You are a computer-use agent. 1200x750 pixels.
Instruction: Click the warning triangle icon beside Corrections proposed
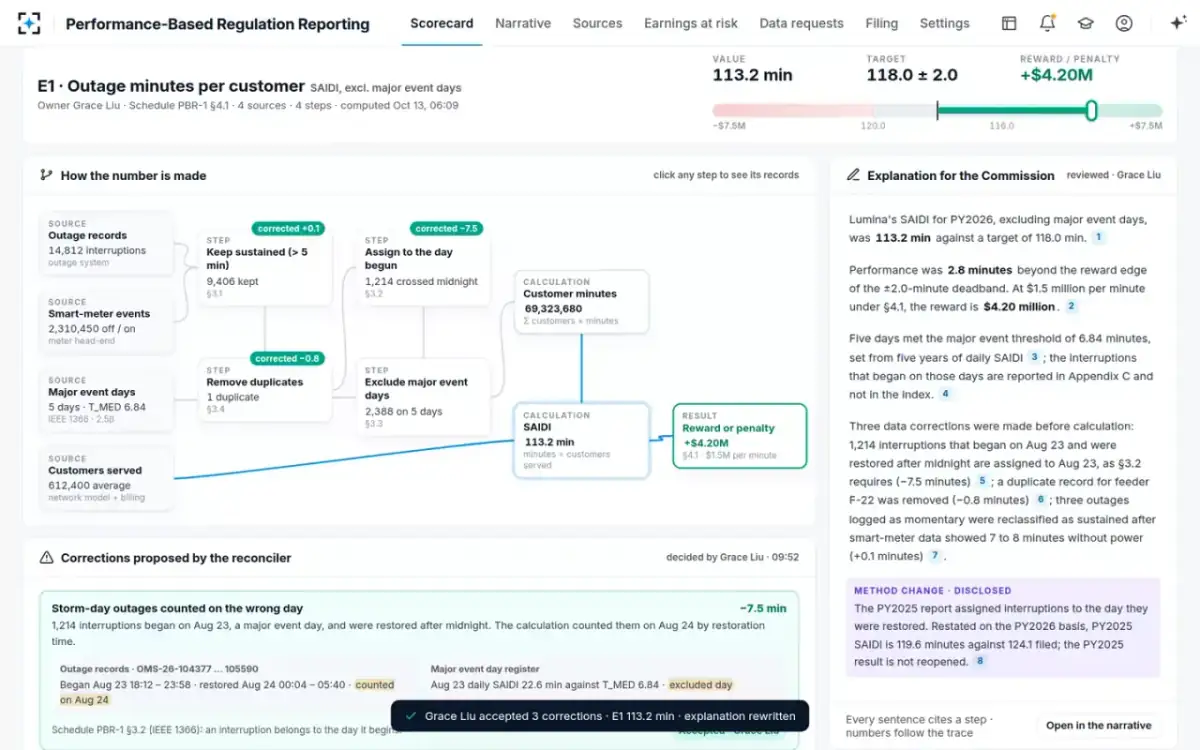[x=46, y=557]
